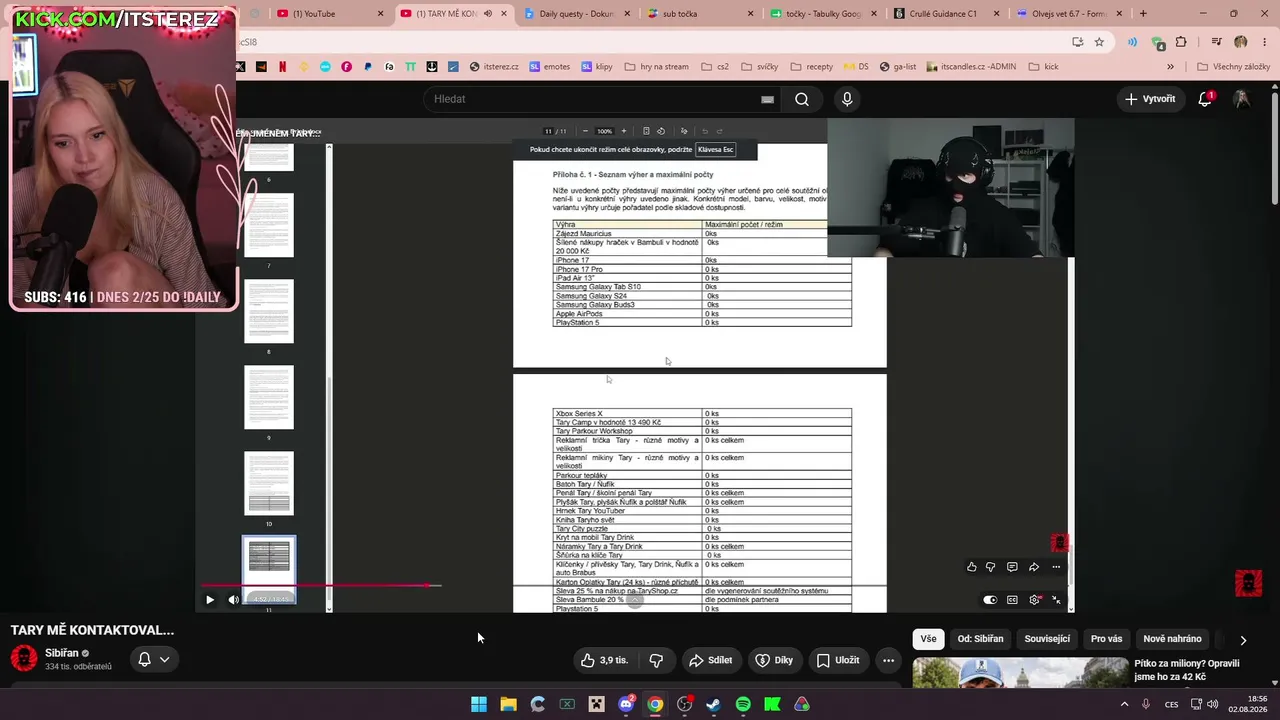Mute the video using the speaker icon
1280x720 pixels.
click(x=234, y=600)
